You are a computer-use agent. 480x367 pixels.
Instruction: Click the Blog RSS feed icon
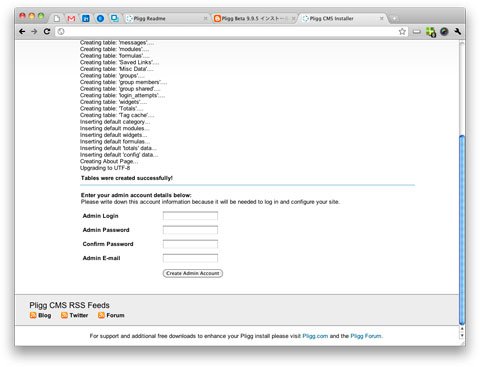coord(33,315)
